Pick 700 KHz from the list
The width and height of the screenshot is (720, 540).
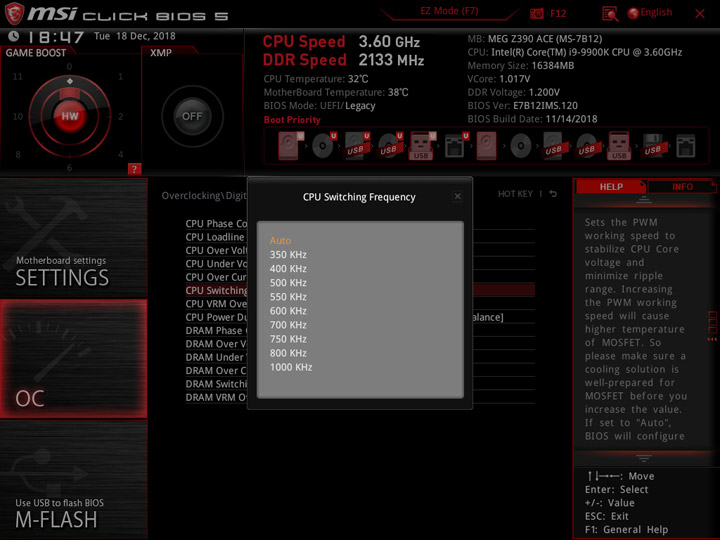coord(288,325)
